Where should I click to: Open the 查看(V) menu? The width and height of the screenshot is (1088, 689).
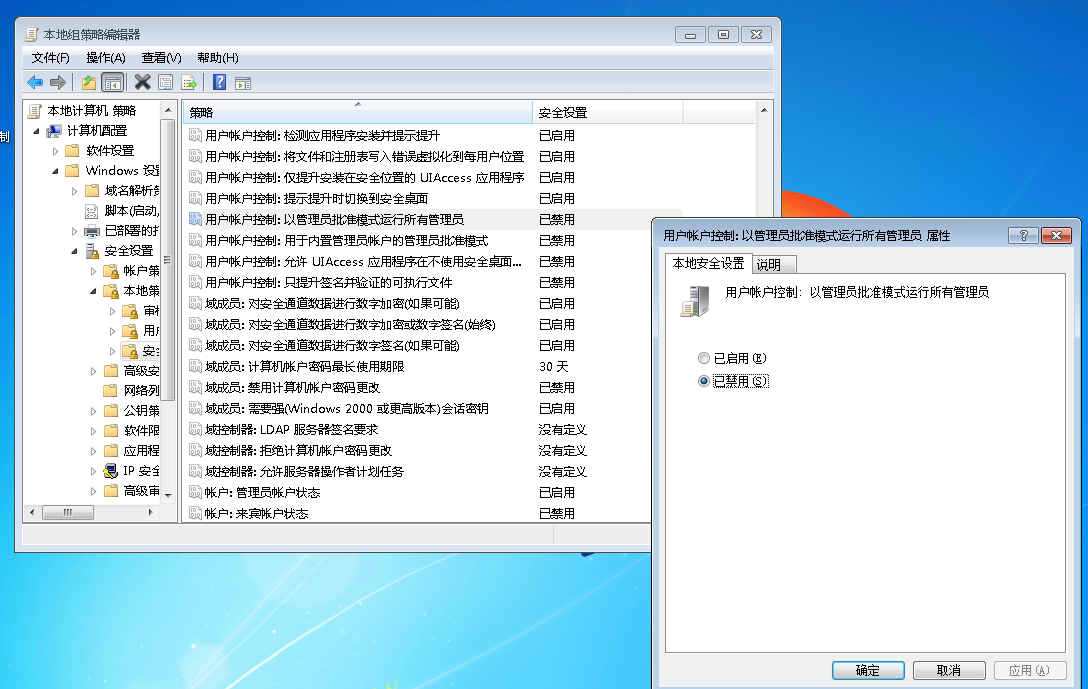click(161, 58)
